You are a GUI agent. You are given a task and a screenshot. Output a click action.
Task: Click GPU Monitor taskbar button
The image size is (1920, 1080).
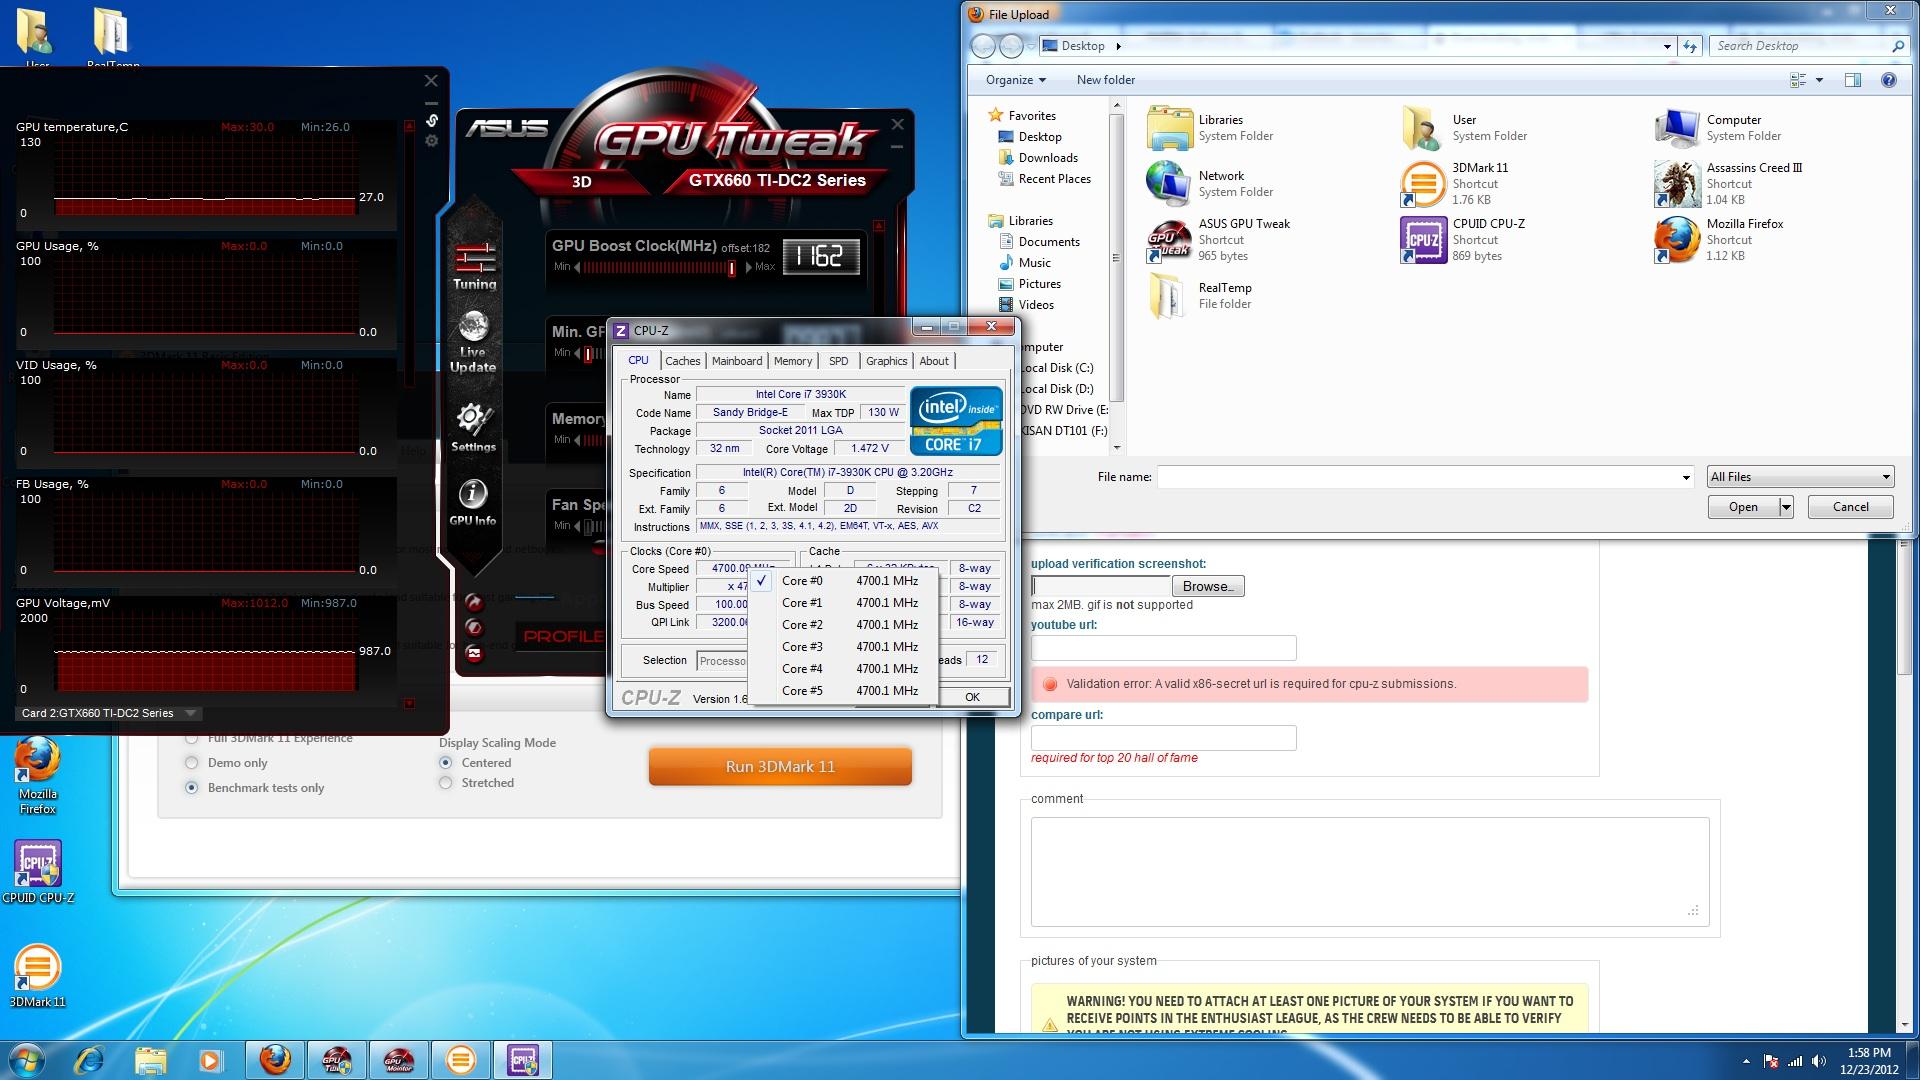[398, 1060]
